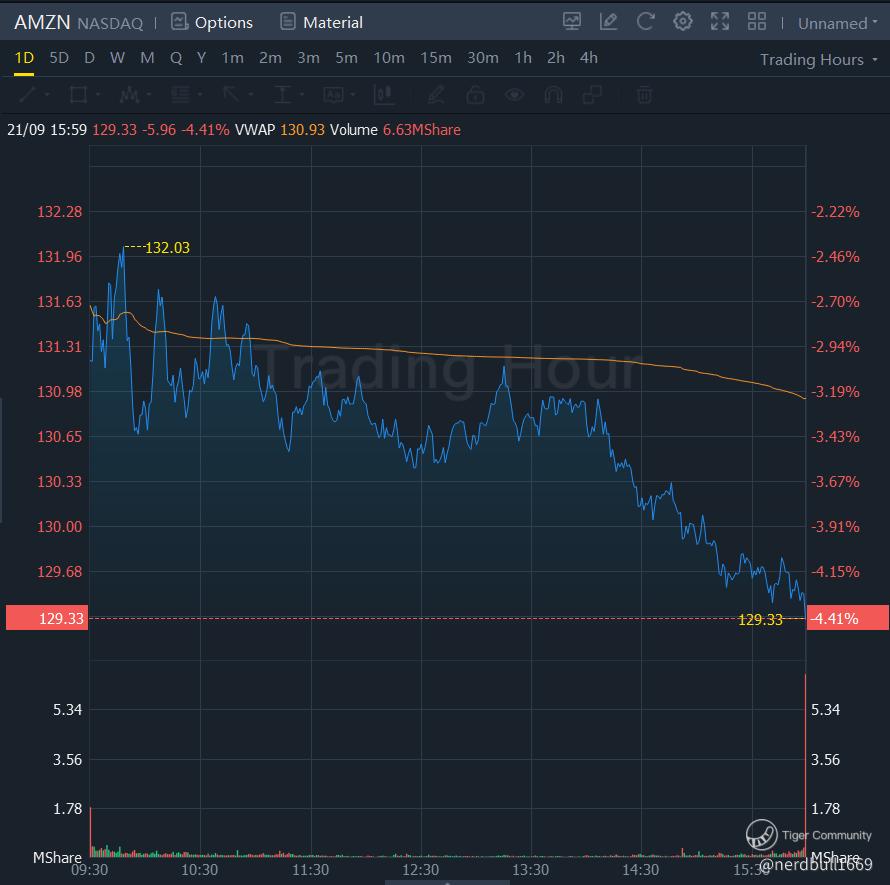
Task: Switch to the 1m interval
Action: [232, 58]
